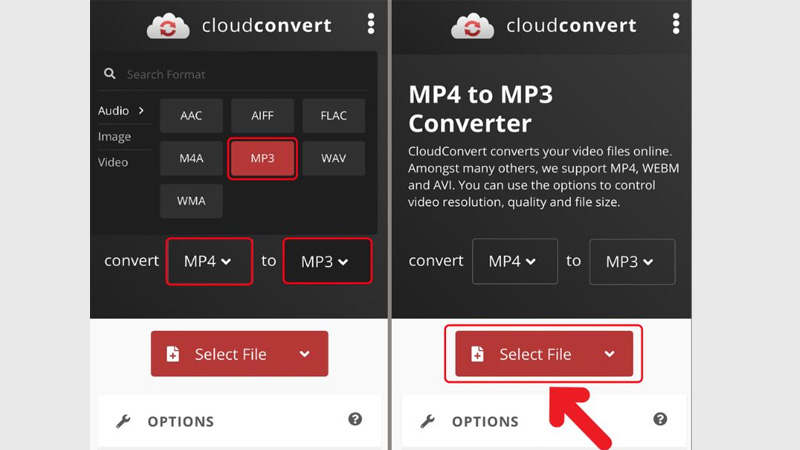
Task: Open the MP3 target dropdown in left panel
Action: tap(326, 261)
